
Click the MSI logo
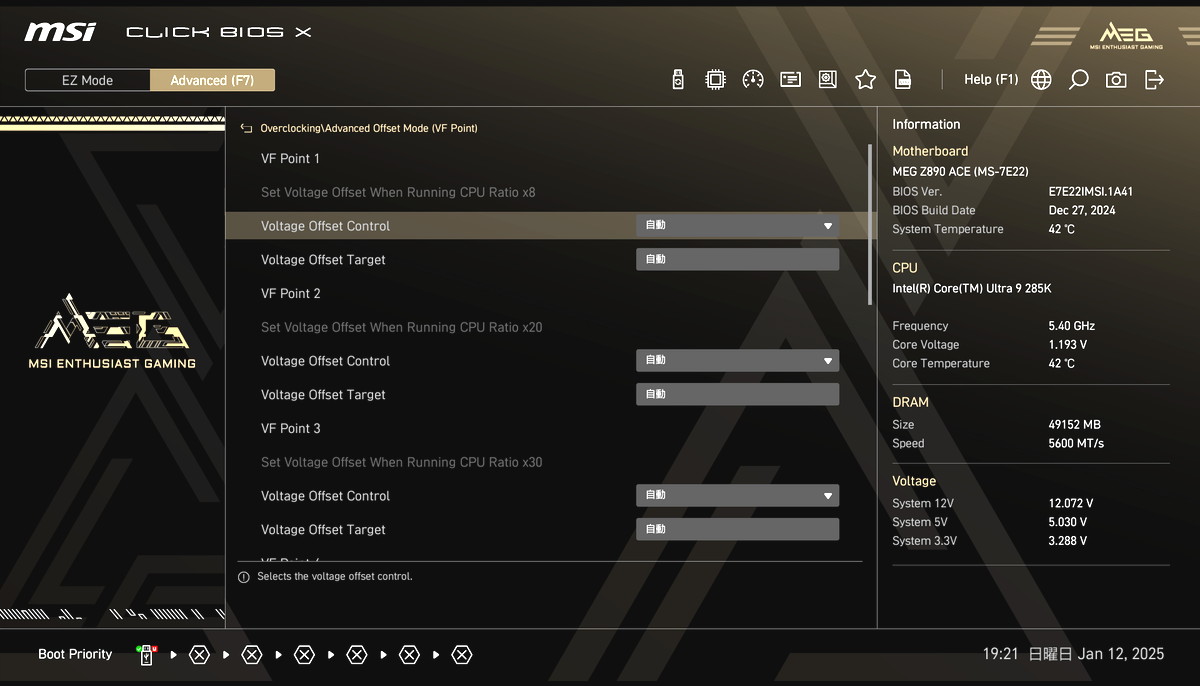point(60,32)
